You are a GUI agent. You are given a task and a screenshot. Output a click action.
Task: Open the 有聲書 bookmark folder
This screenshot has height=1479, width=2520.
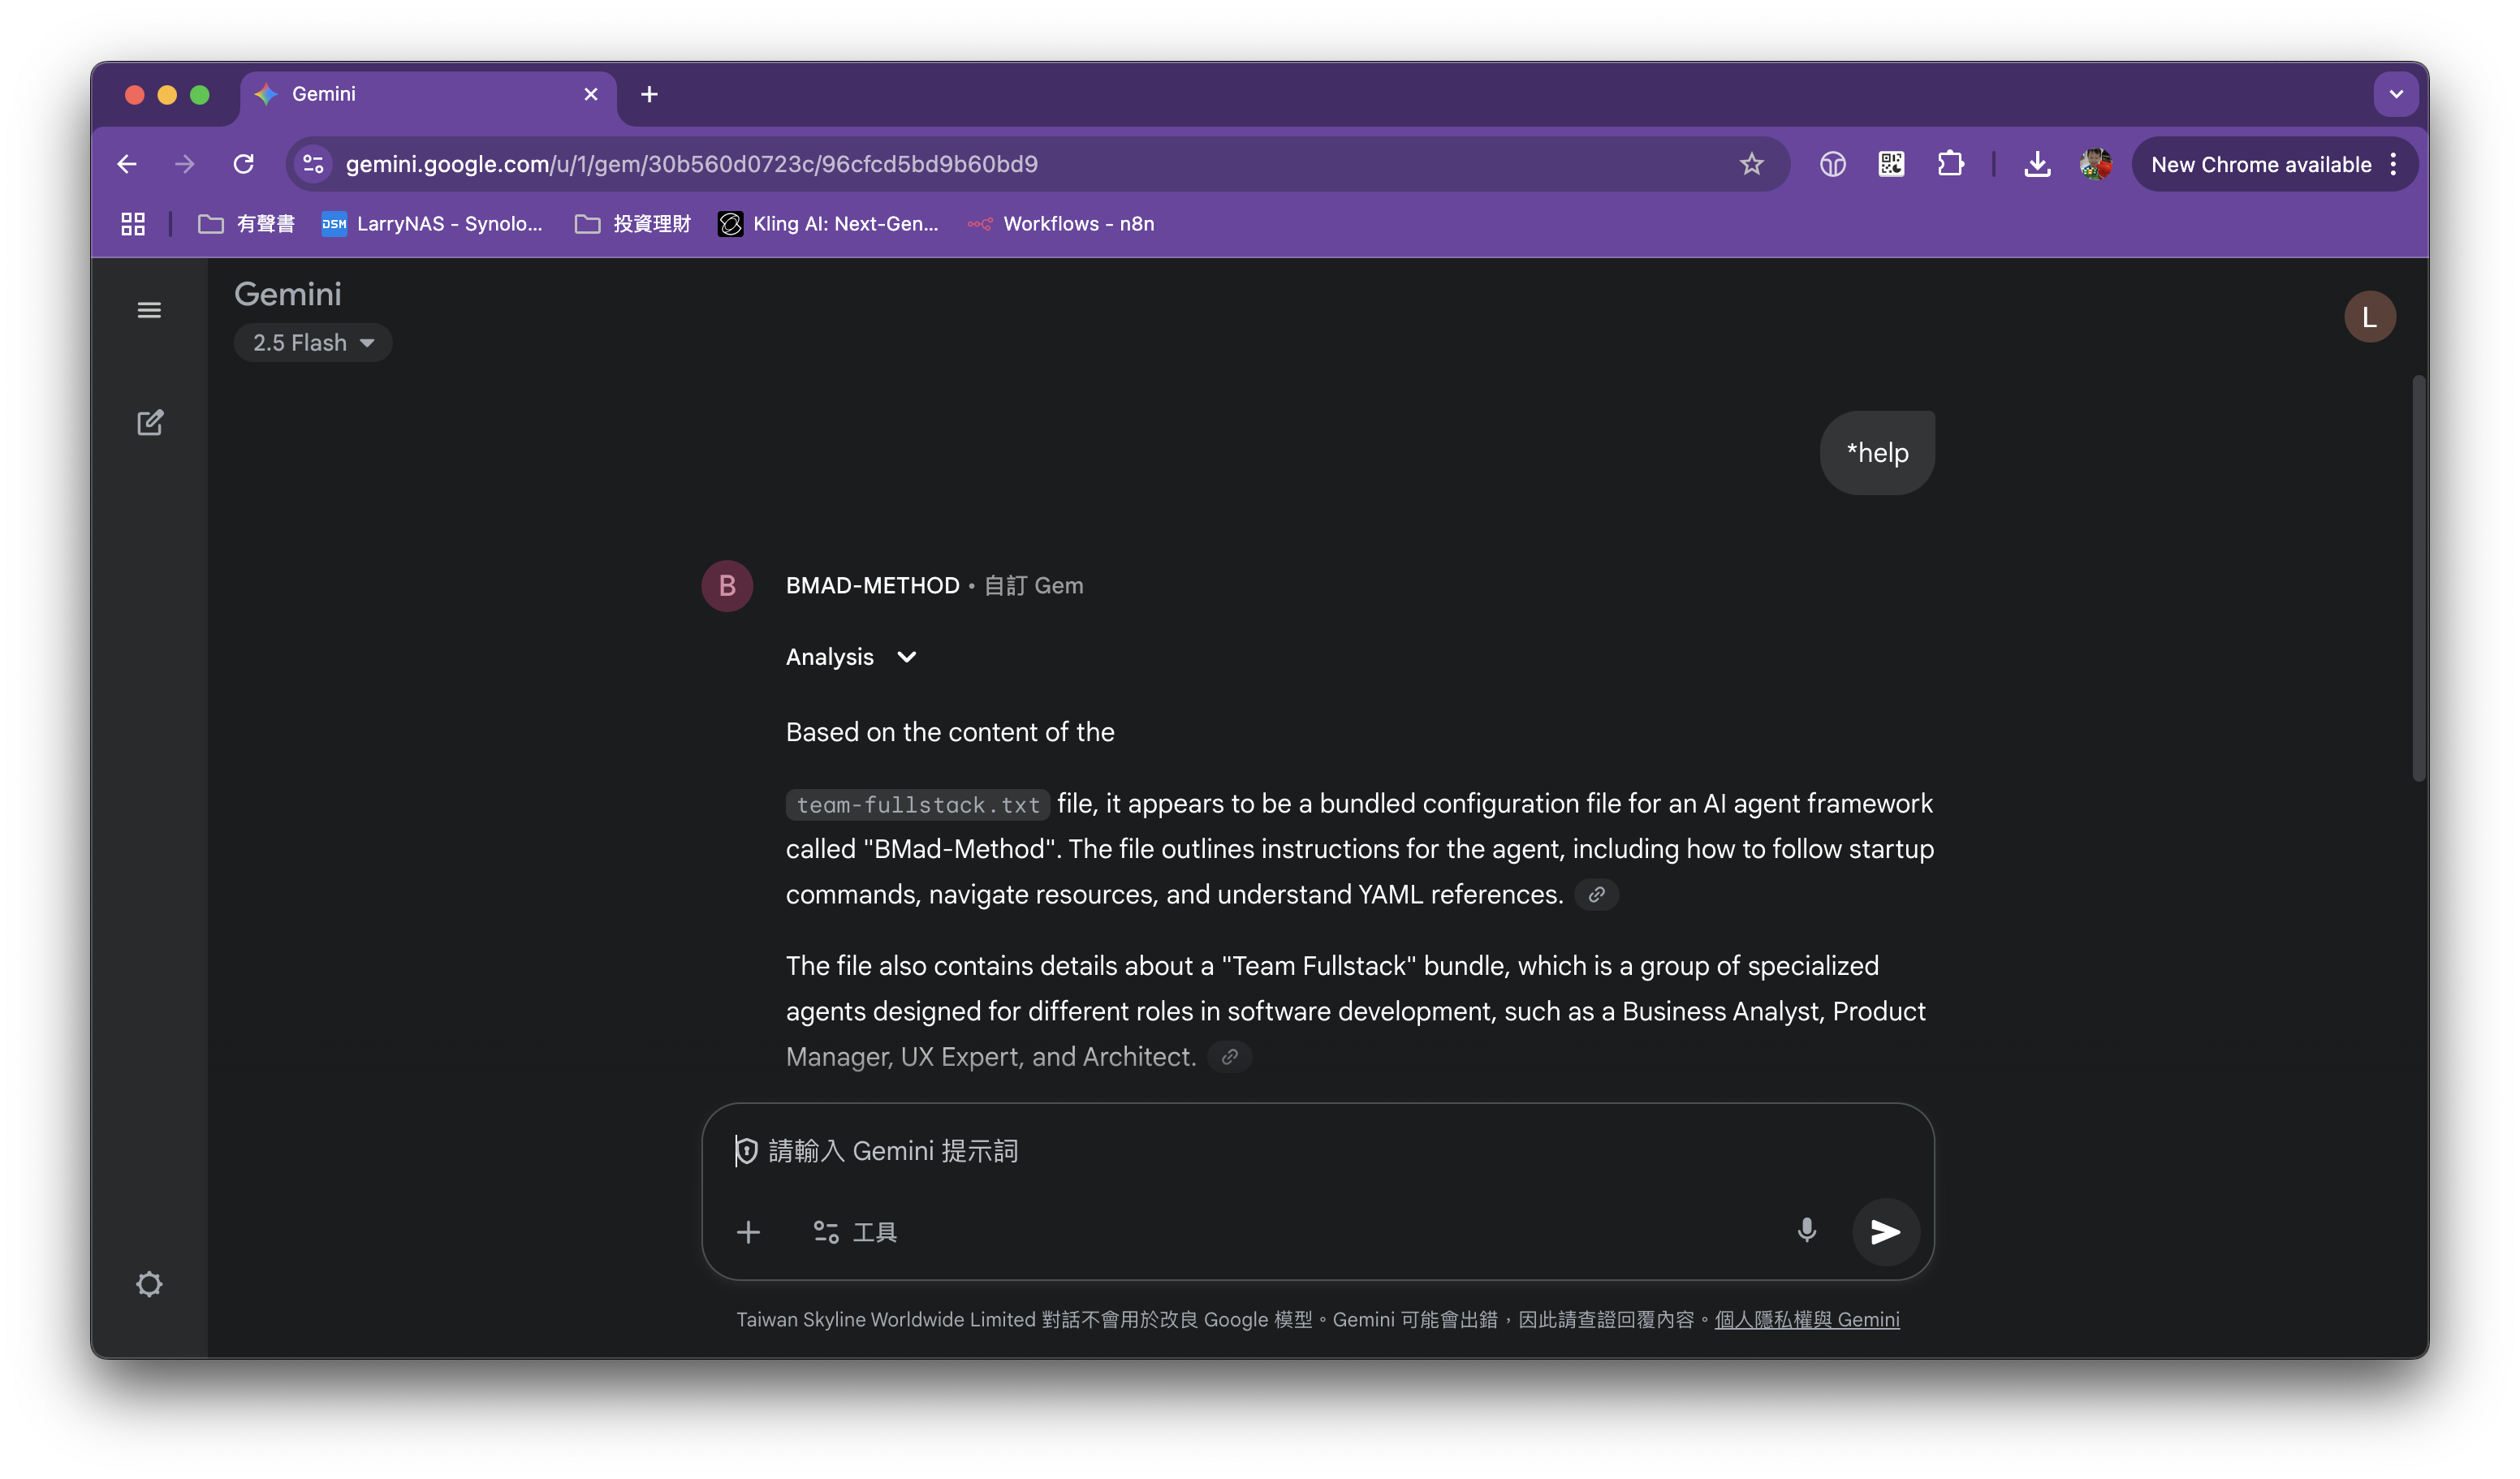[246, 224]
